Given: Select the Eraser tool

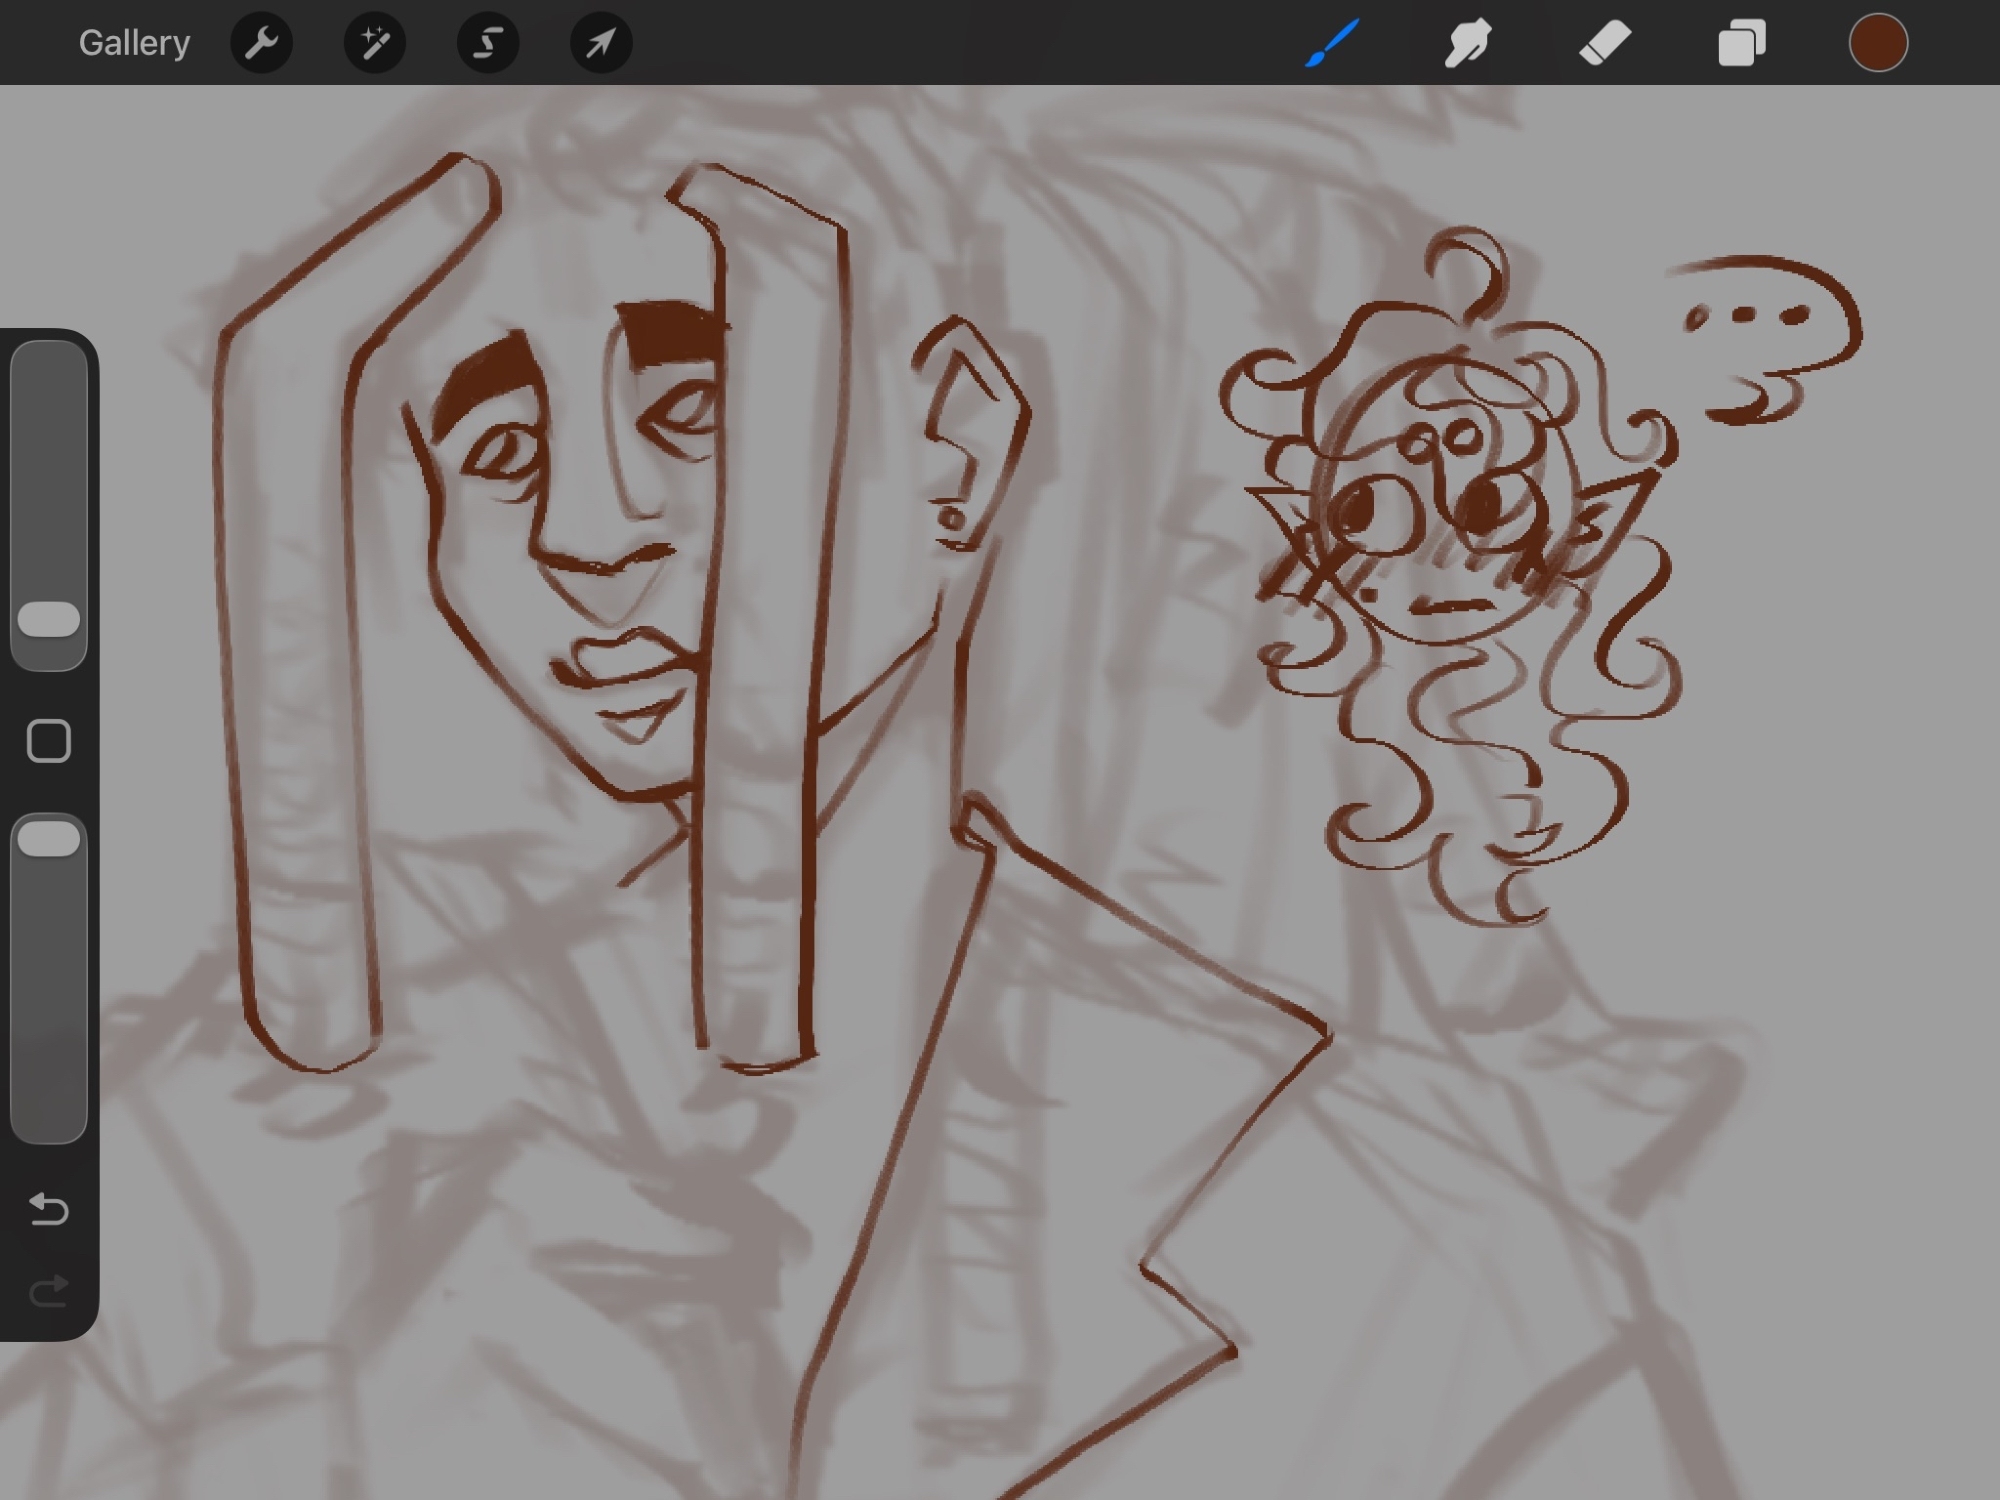Looking at the screenshot, I should [x=1605, y=43].
